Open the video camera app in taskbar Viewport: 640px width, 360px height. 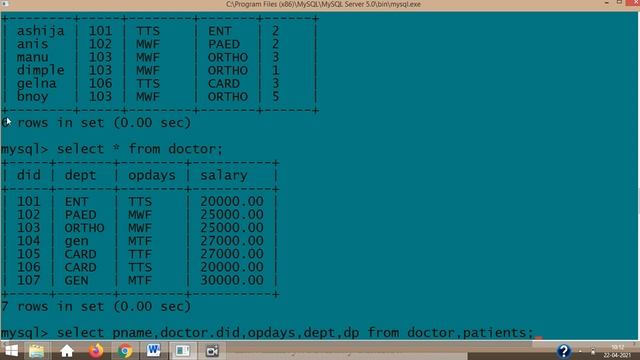[212, 351]
